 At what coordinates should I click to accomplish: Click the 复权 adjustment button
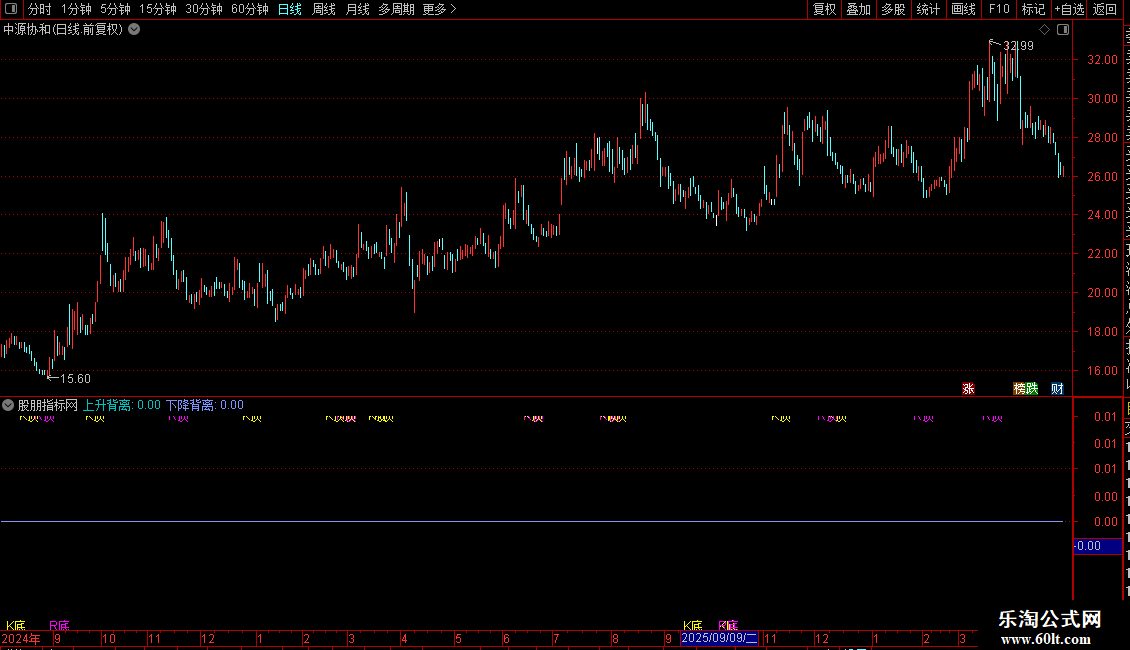(x=824, y=9)
